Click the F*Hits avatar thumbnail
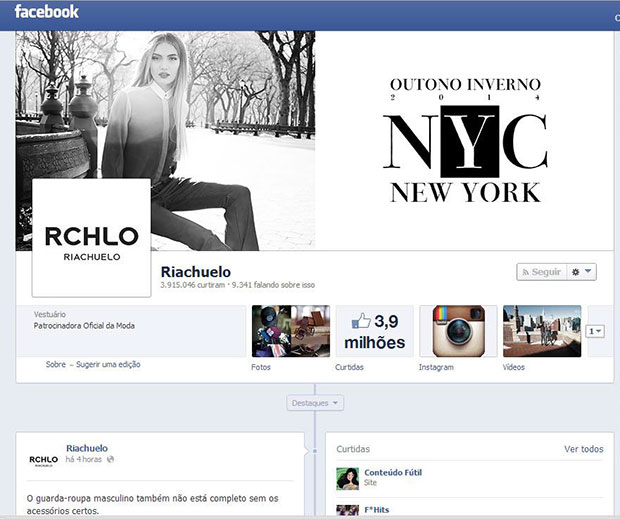 coord(348,510)
